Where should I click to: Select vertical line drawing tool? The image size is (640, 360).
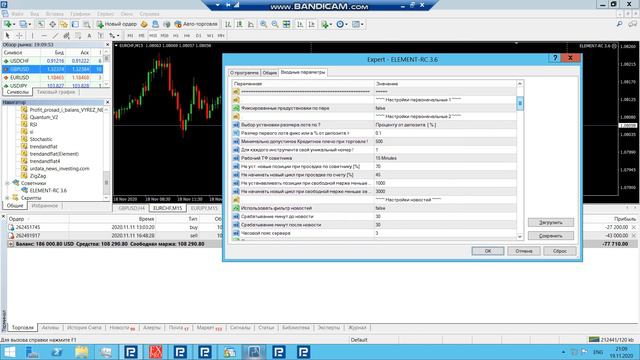point(32,36)
